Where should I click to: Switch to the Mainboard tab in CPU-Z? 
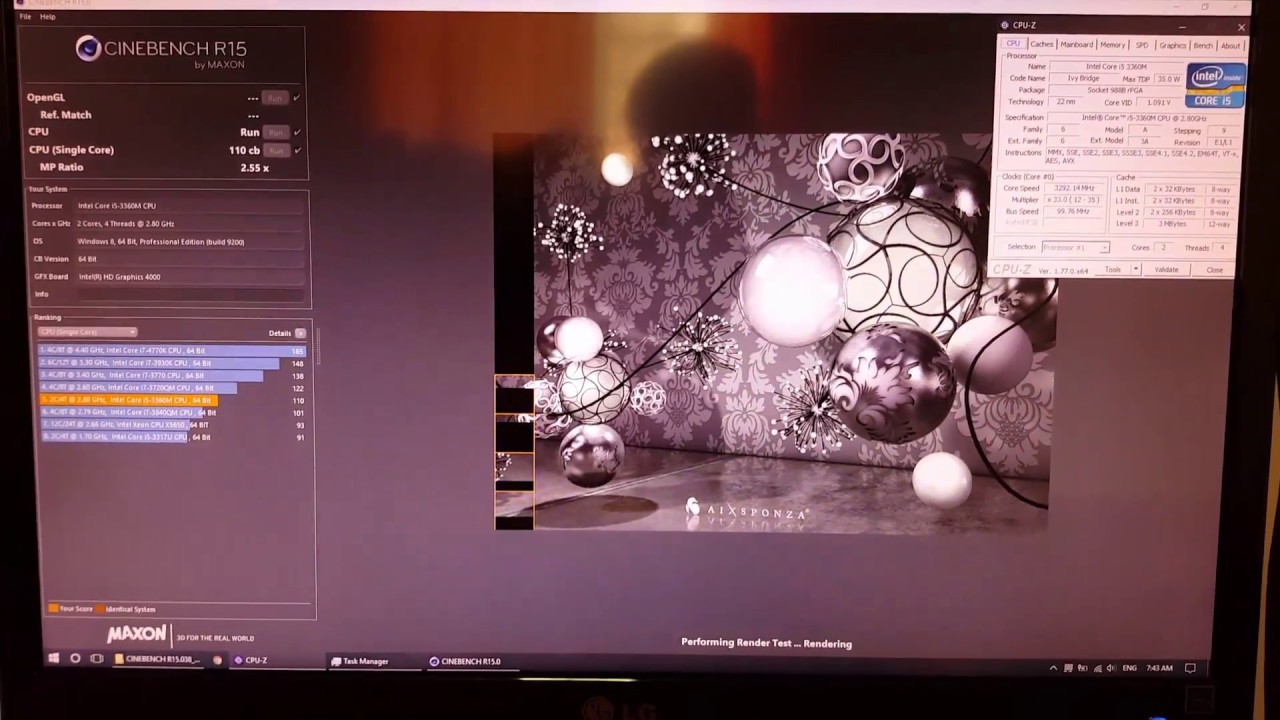[x=1077, y=45]
